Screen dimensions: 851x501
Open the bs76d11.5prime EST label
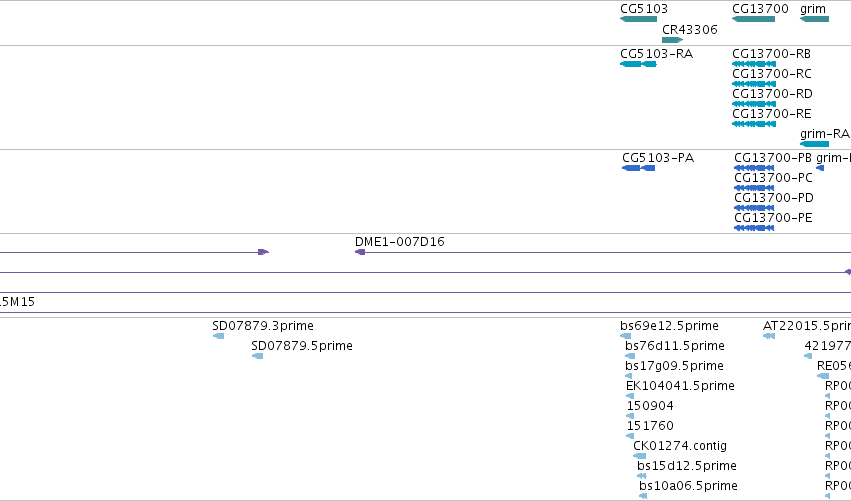pos(675,346)
